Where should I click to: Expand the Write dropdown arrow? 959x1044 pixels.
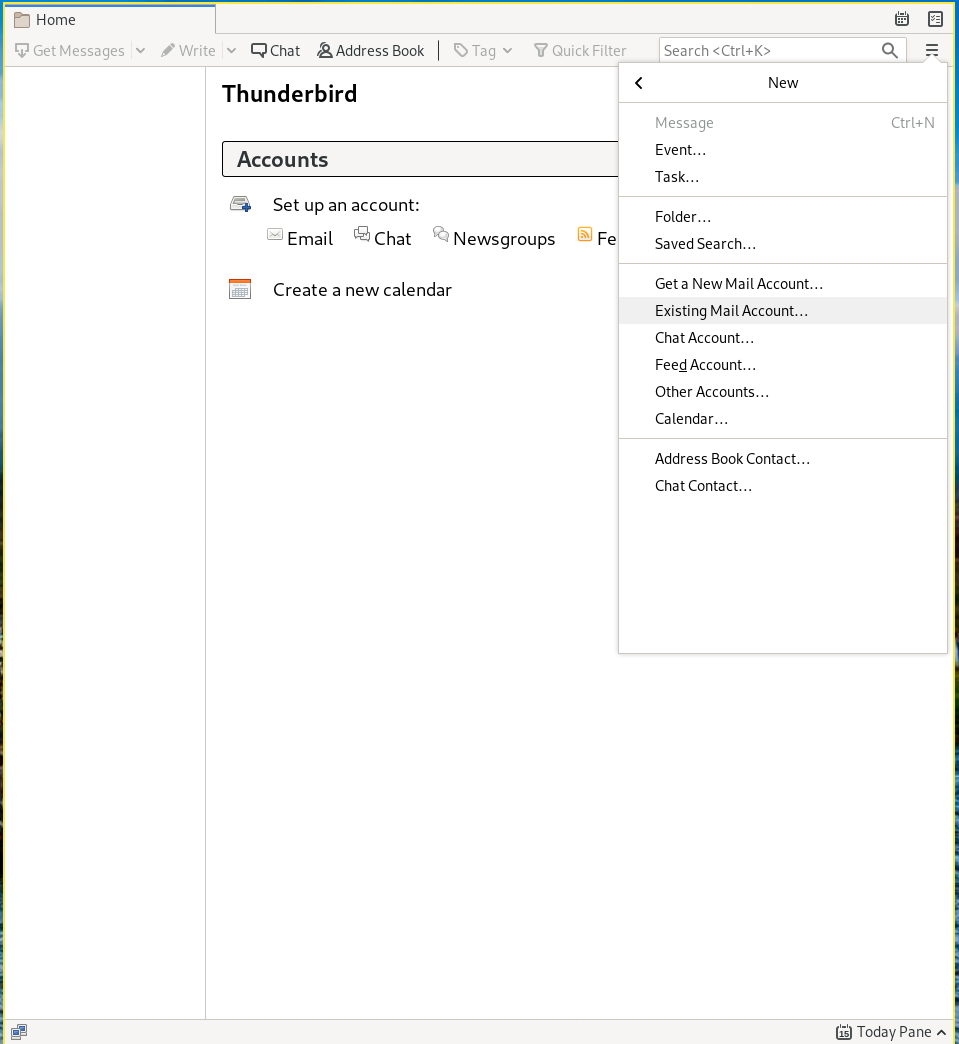point(231,50)
